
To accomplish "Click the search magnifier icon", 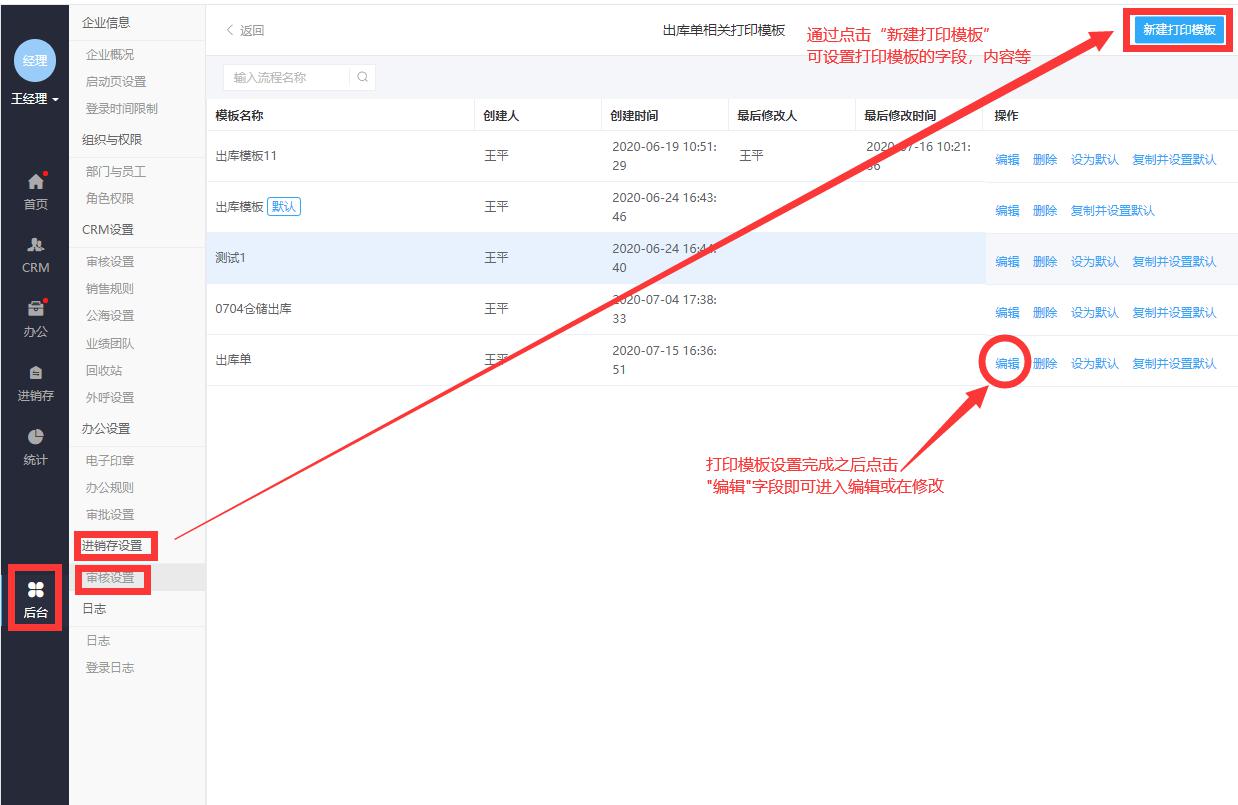I will [x=362, y=77].
